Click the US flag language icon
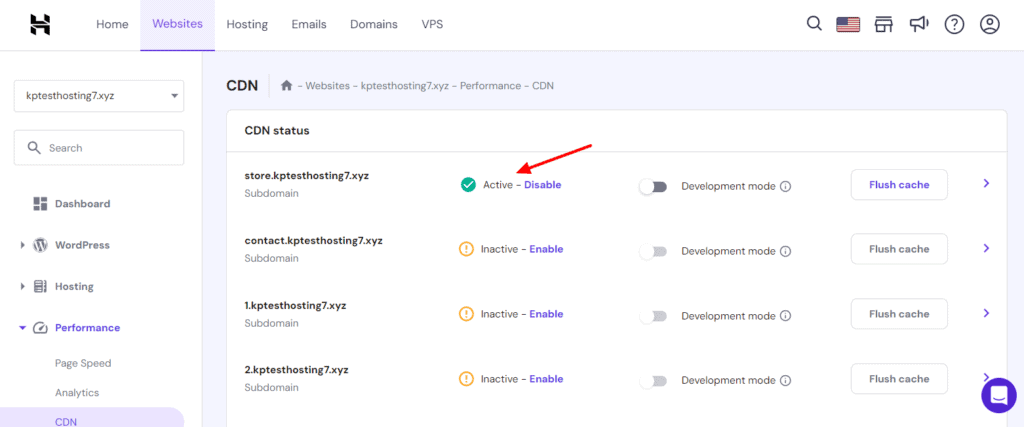Image resolution: width=1024 pixels, height=427 pixels. tap(848, 25)
